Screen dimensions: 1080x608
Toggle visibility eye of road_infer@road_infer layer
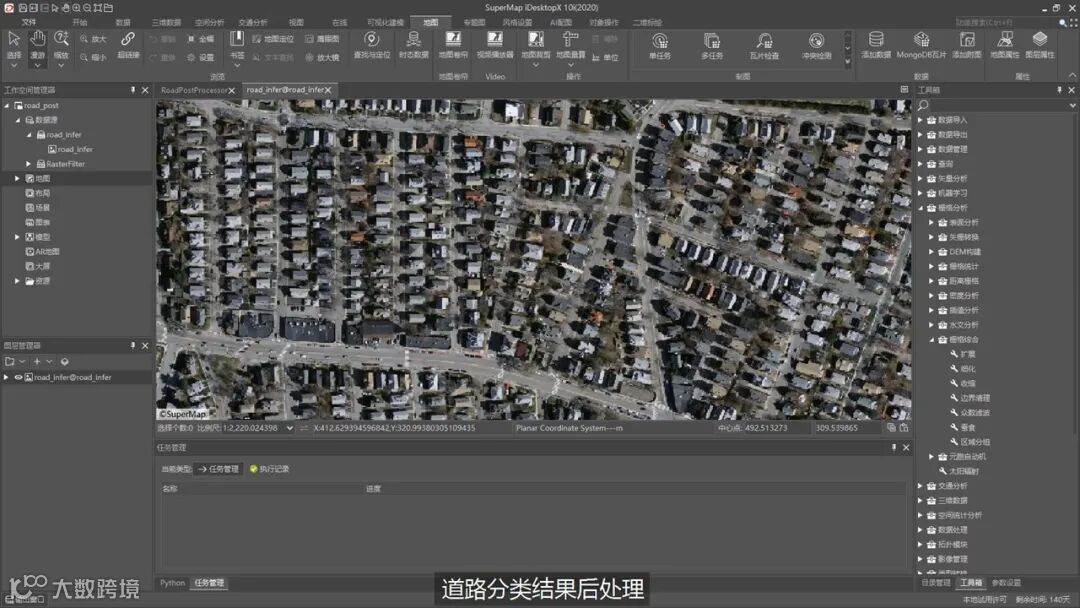(x=18, y=377)
